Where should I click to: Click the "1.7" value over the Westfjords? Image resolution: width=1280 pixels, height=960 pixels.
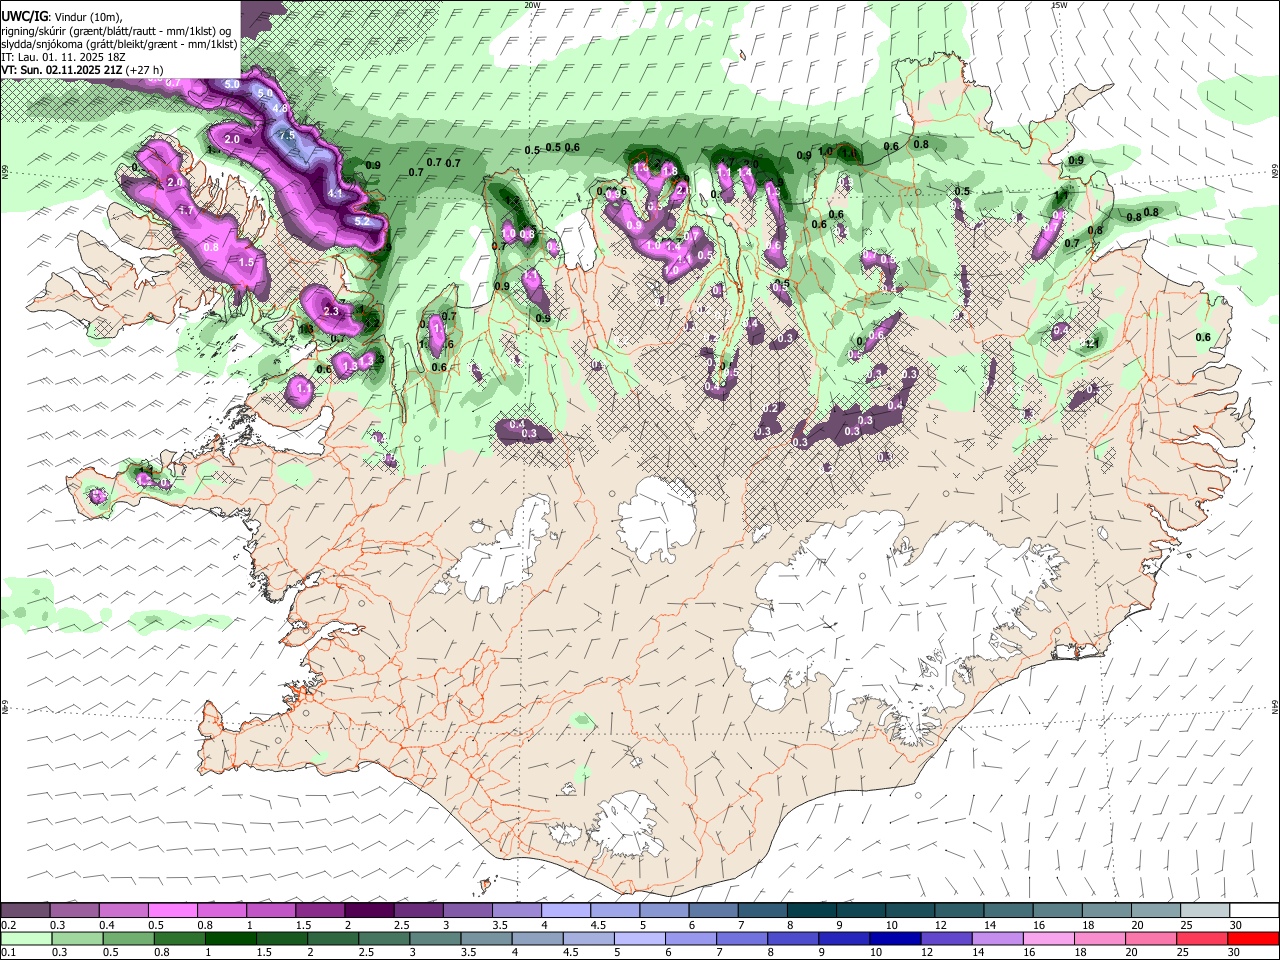pos(185,211)
